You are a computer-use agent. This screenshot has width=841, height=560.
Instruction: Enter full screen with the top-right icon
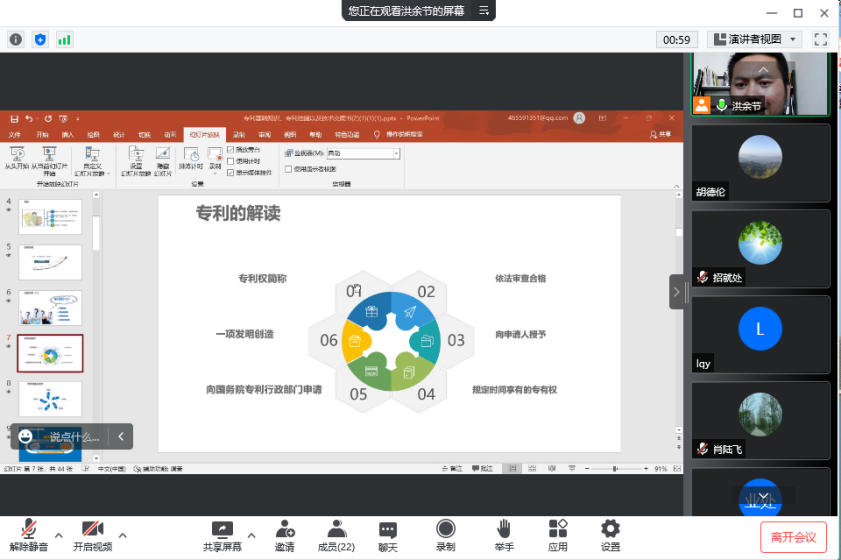tap(820, 39)
